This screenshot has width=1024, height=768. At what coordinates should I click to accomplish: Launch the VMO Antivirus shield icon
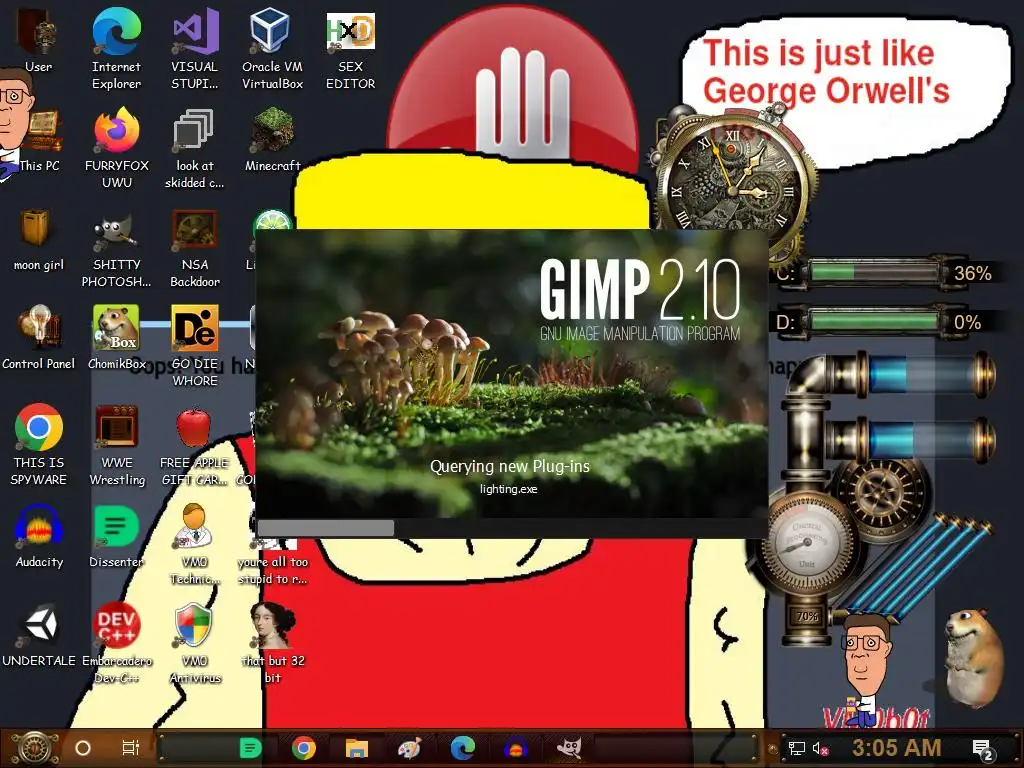coord(195,644)
